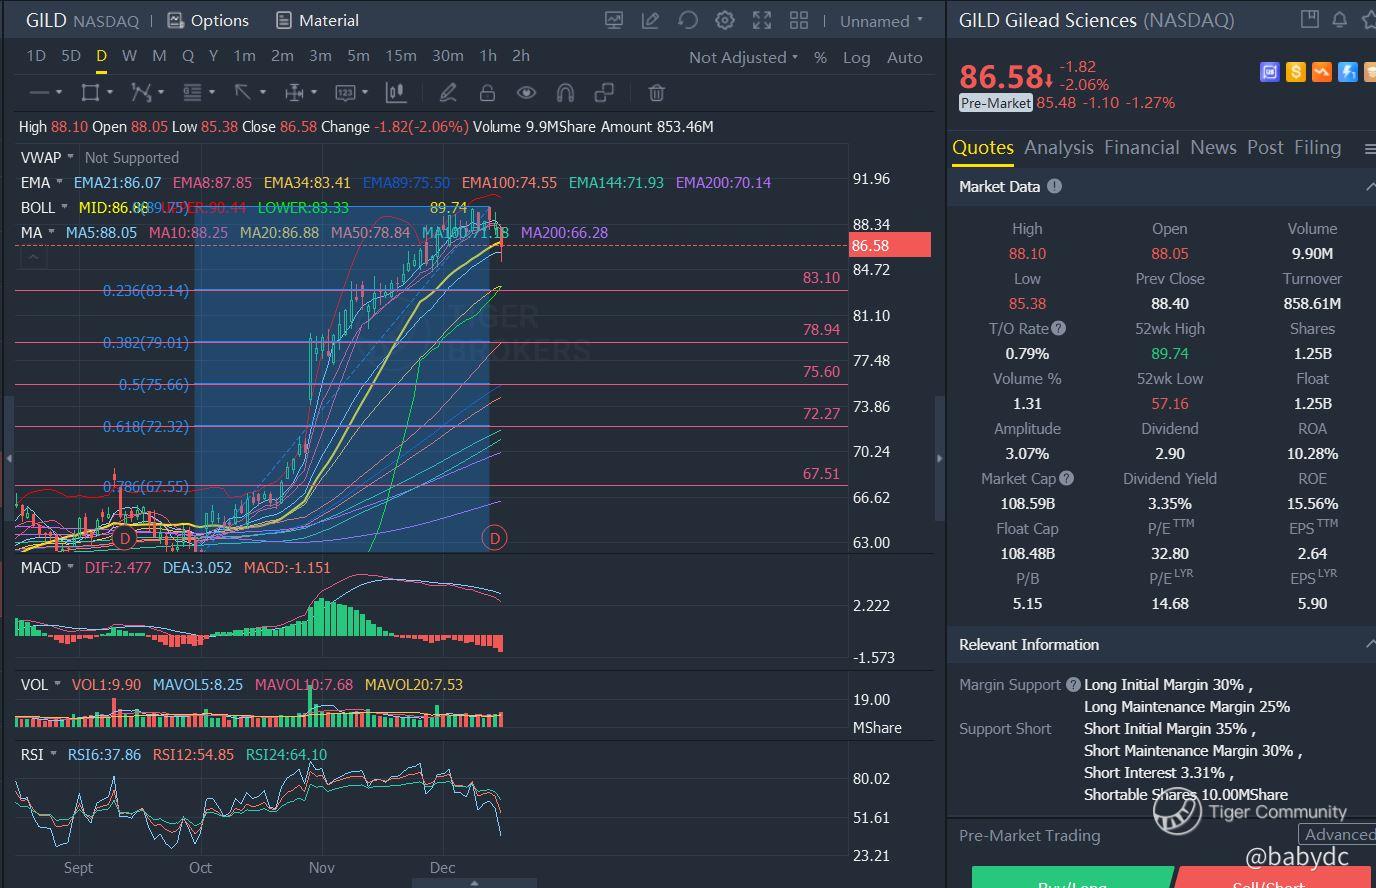Click the Market Cap help icon
The image size is (1376, 888).
[1066, 478]
